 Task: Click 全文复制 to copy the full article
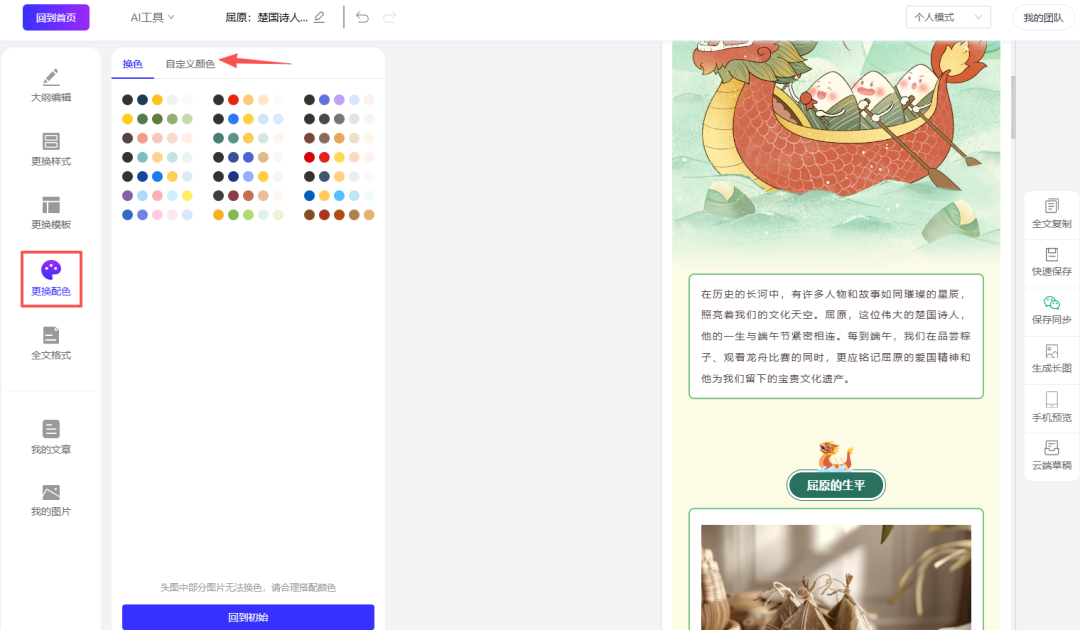click(1051, 213)
